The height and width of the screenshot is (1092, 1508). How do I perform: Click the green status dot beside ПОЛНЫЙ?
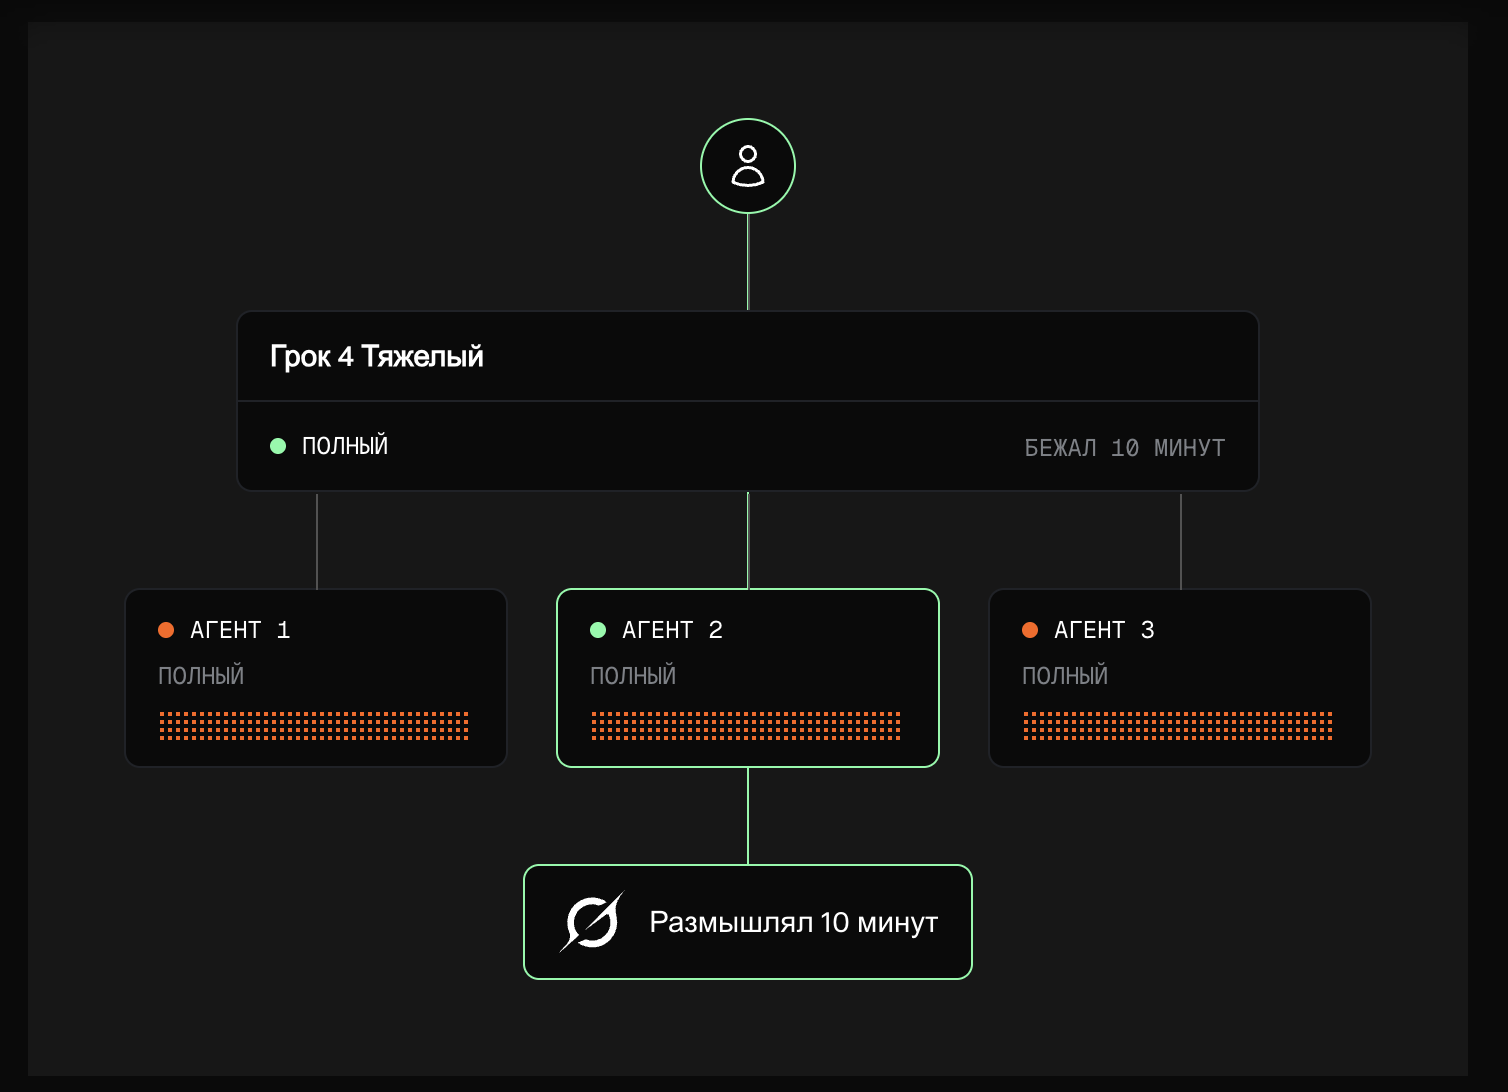(x=278, y=446)
